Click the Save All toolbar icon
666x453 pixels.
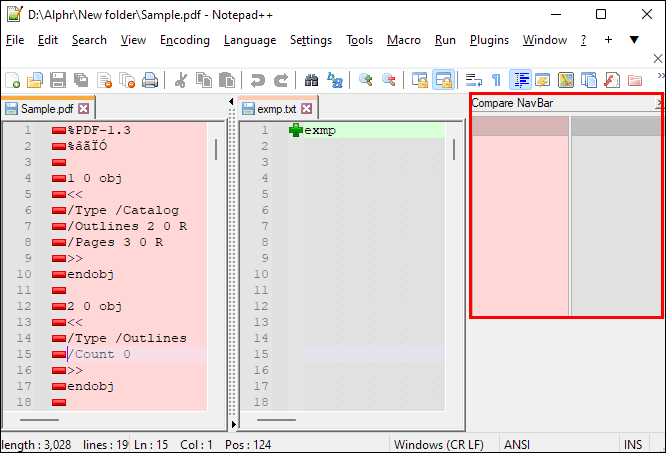click(81, 80)
